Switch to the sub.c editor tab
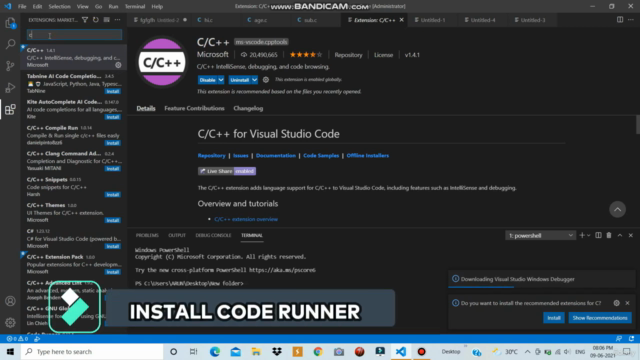Image resolution: width=640 pixels, height=360 pixels. click(x=310, y=20)
